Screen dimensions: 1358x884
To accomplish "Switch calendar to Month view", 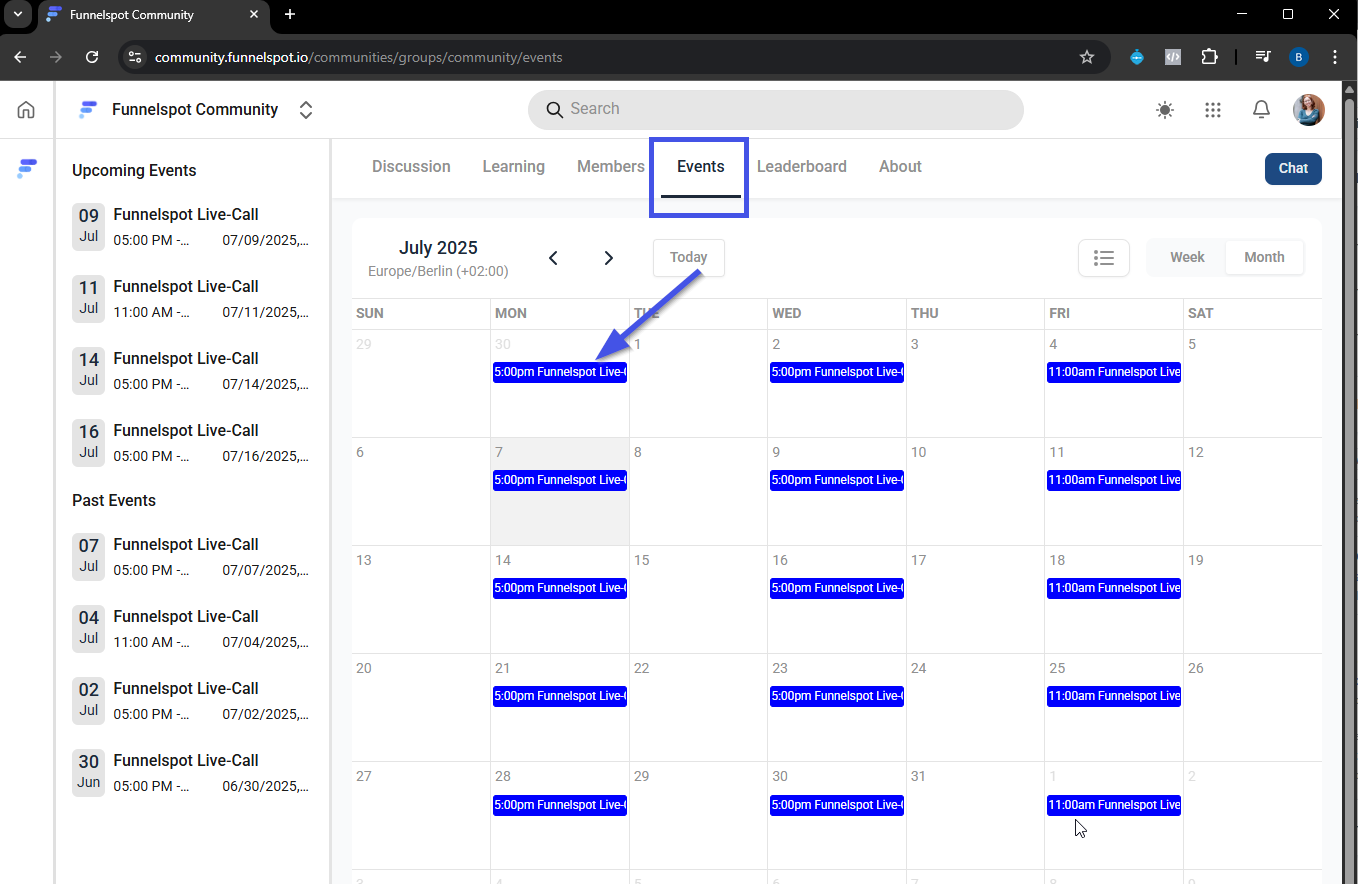I will (x=1264, y=258).
